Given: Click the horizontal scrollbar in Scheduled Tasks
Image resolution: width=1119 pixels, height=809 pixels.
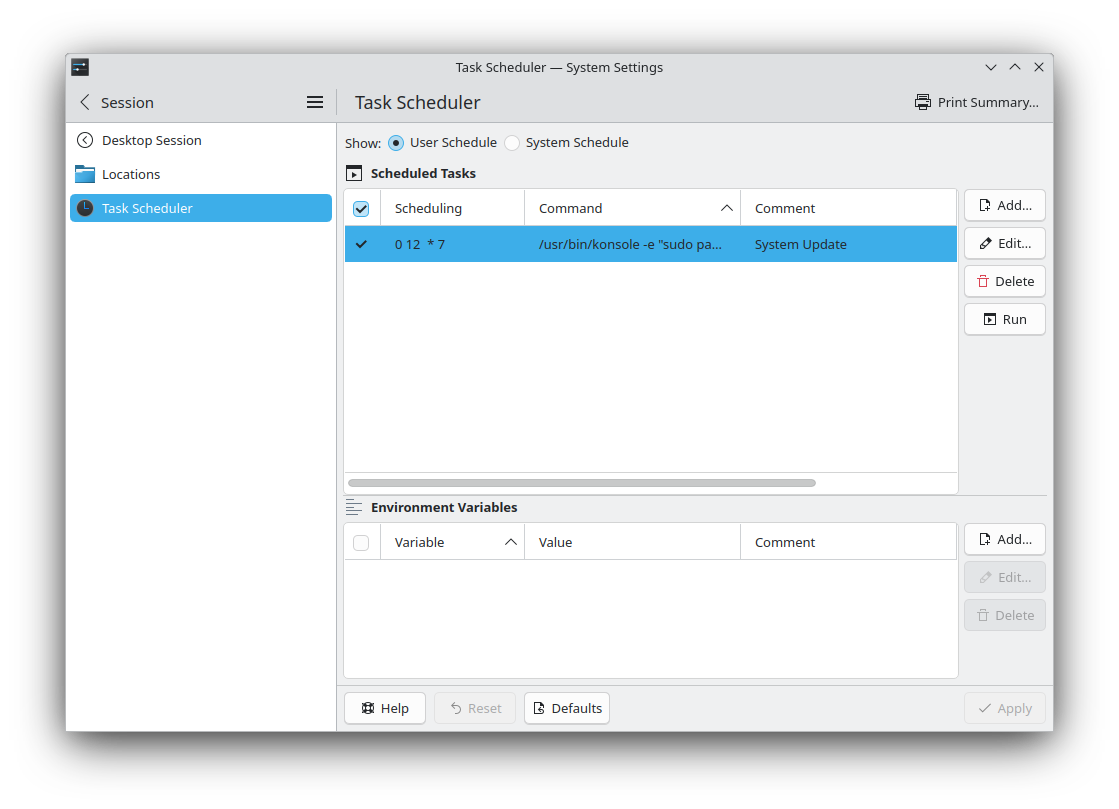Looking at the screenshot, I should (581, 483).
